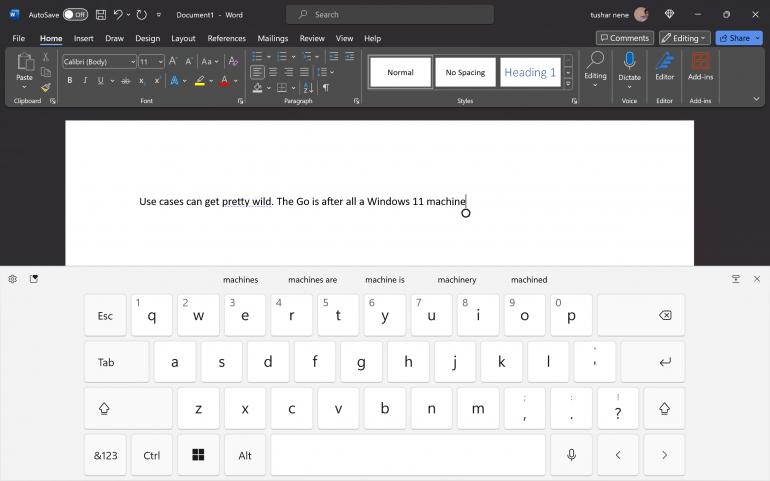Click the Dictate microphone icon in ribbon
Viewport: 770px width, 481px height.
629,62
